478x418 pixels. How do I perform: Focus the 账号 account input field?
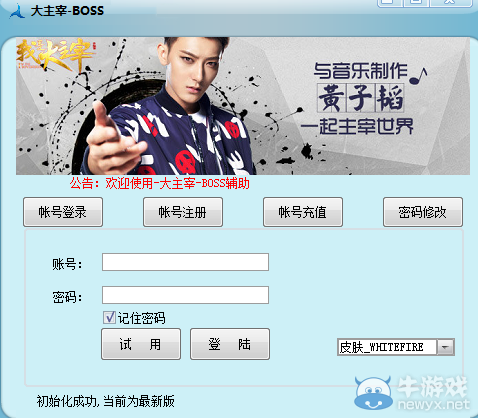coord(185,262)
